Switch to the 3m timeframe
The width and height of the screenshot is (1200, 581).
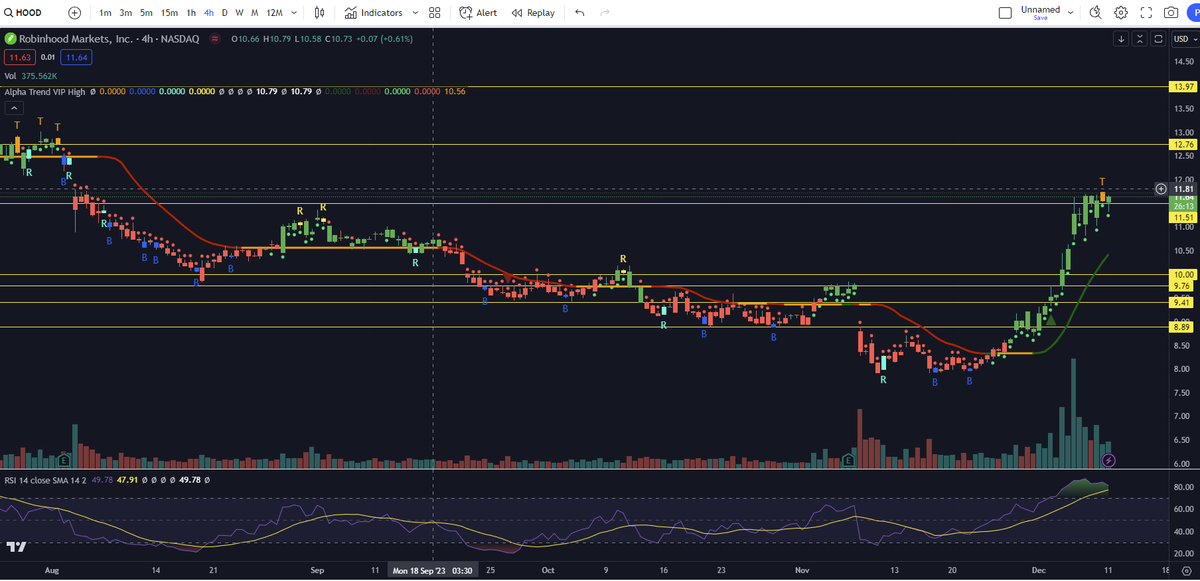click(125, 13)
